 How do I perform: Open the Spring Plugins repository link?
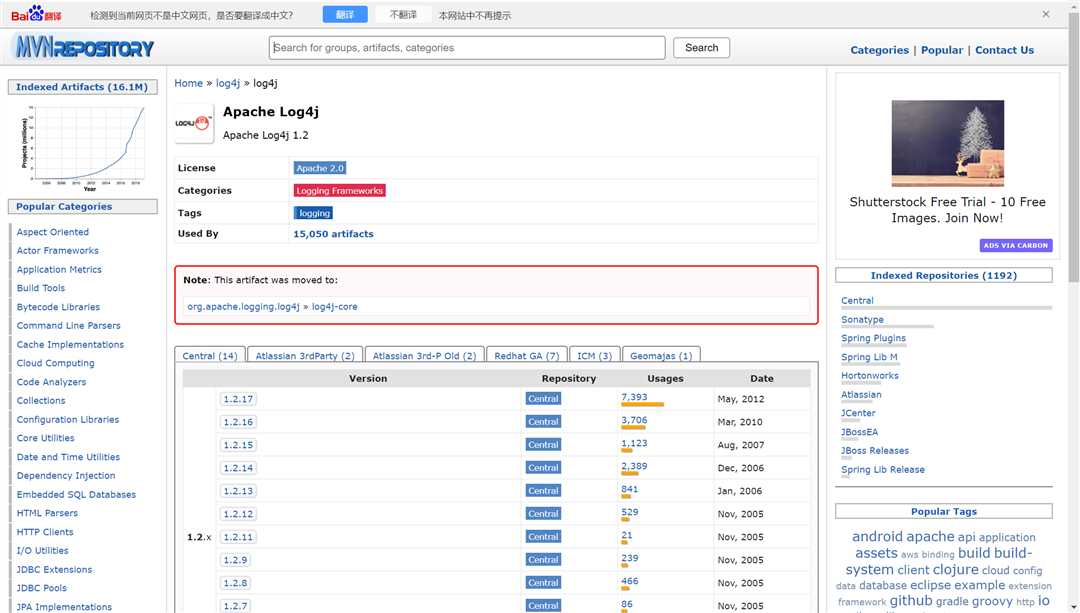(873, 338)
